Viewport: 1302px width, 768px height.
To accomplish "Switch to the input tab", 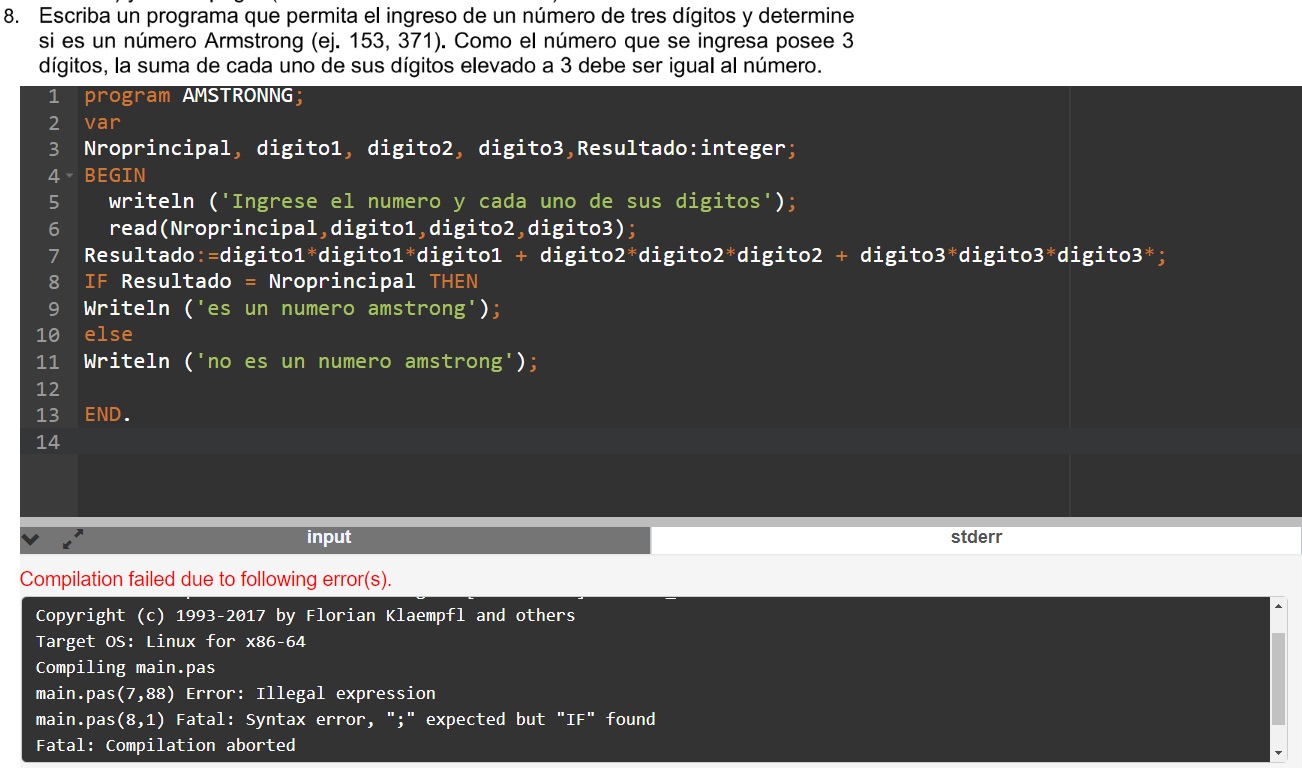I will (329, 538).
